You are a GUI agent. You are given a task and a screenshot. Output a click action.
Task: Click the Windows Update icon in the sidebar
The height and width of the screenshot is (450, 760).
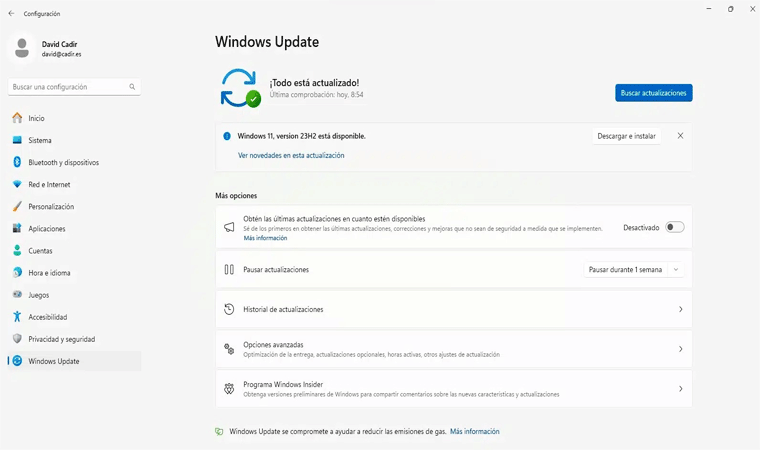tap(17, 361)
